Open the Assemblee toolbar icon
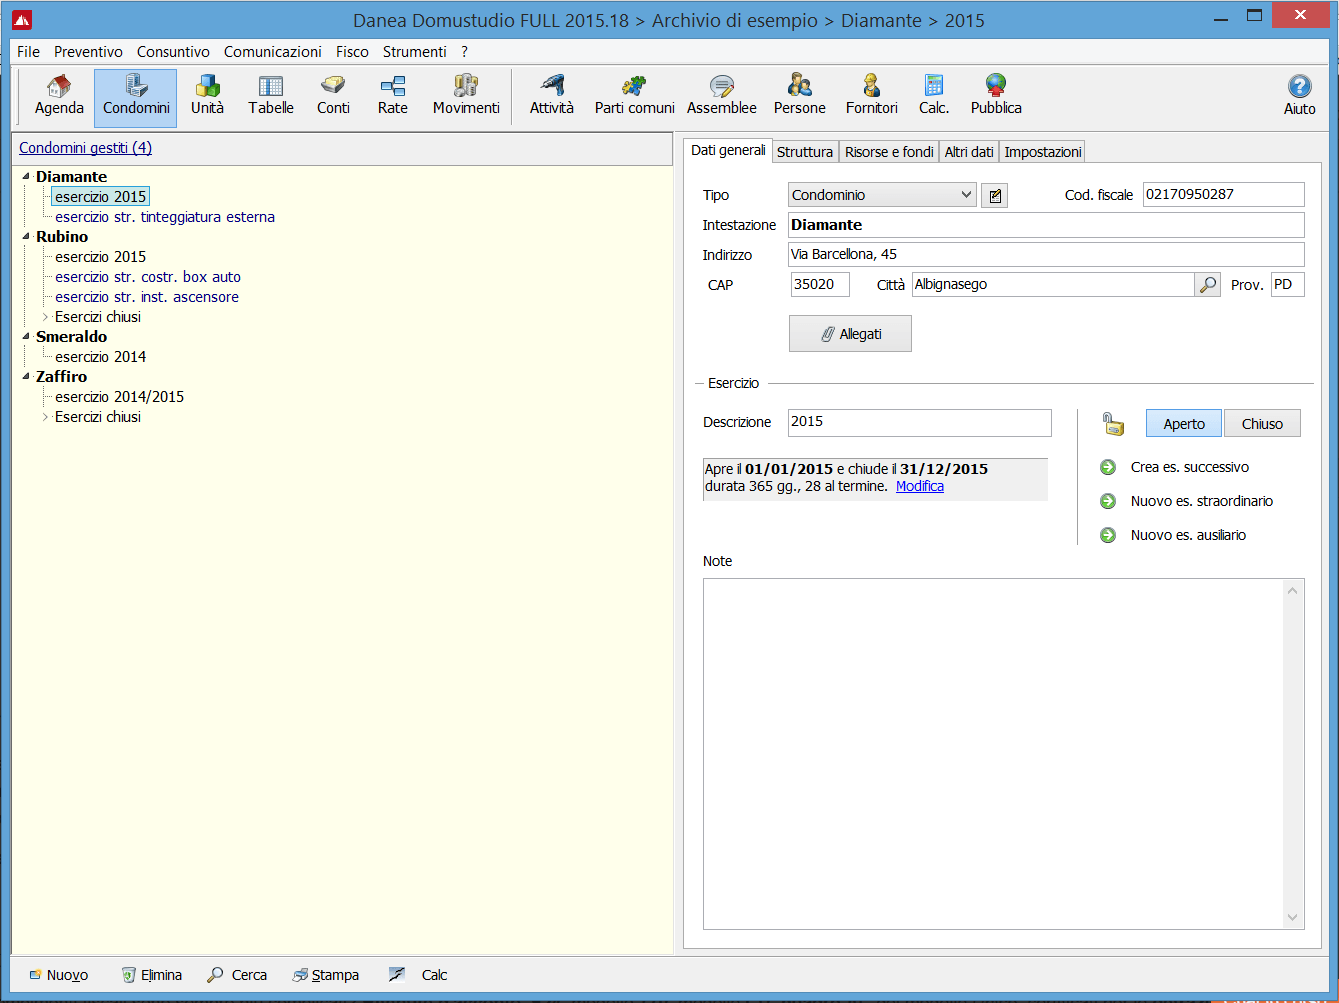This screenshot has height=1003, width=1339. (x=721, y=97)
